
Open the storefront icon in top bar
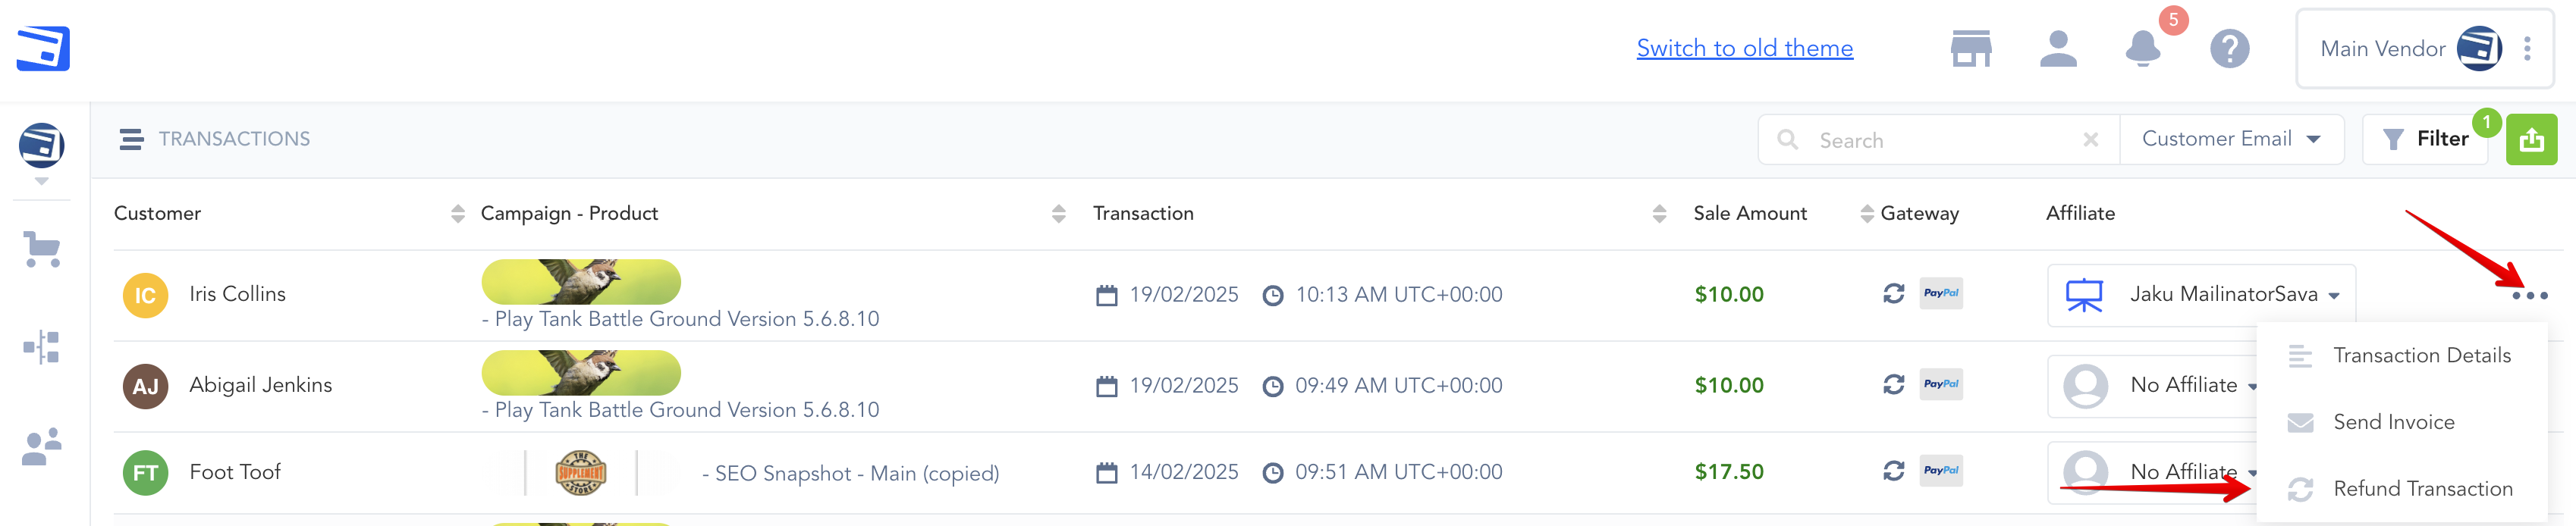click(1970, 48)
